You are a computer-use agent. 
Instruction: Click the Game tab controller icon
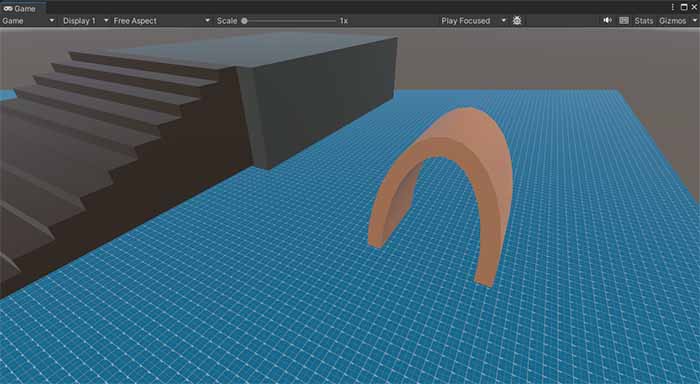tap(8, 8)
